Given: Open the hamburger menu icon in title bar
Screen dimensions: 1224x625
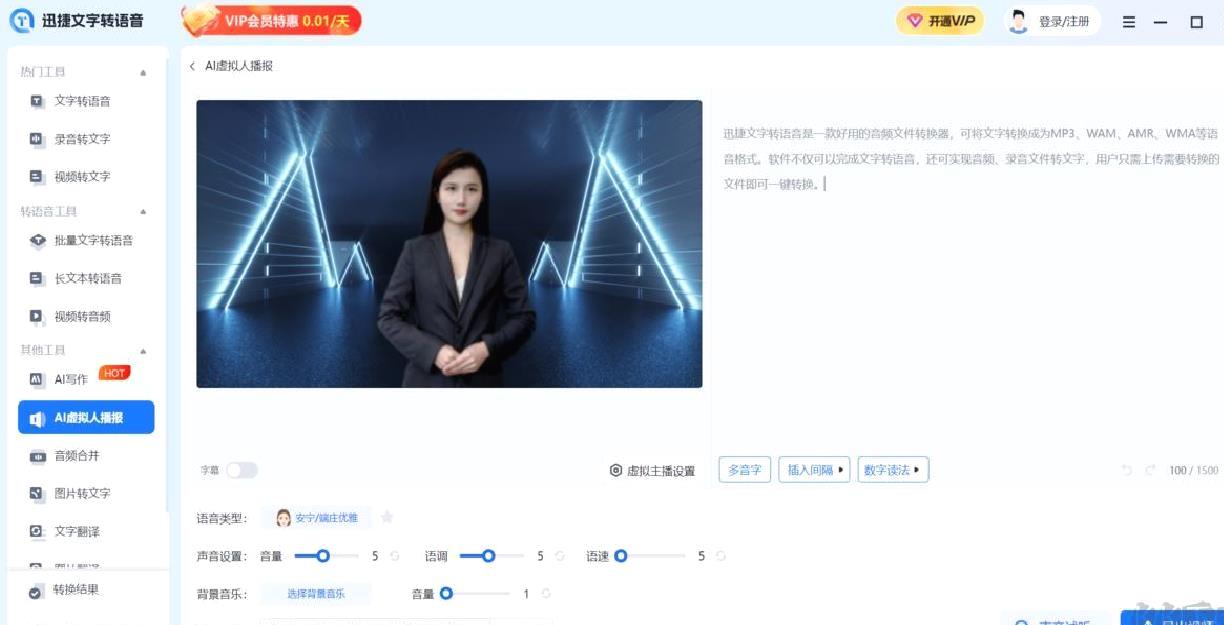Looking at the screenshot, I should tap(1129, 22).
